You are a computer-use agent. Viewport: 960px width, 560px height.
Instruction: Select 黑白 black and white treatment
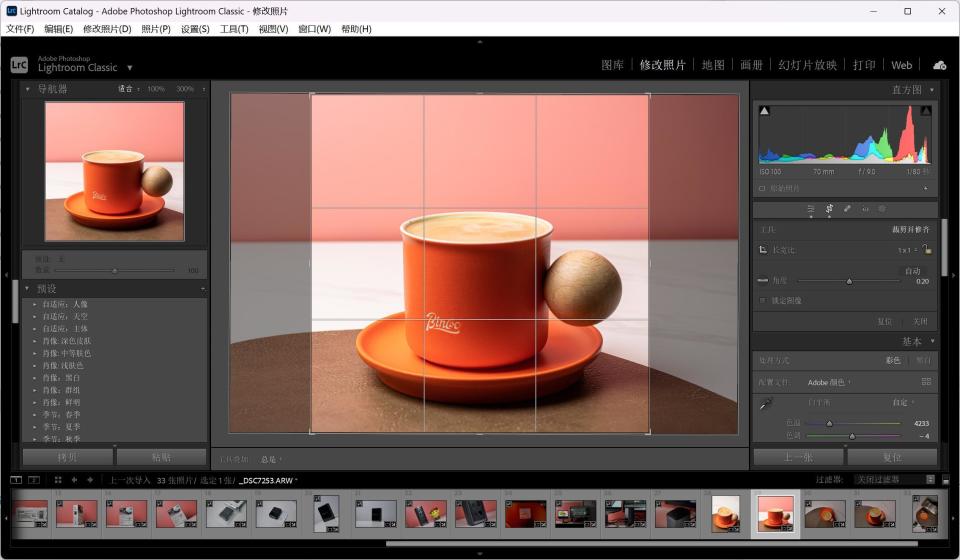923,360
